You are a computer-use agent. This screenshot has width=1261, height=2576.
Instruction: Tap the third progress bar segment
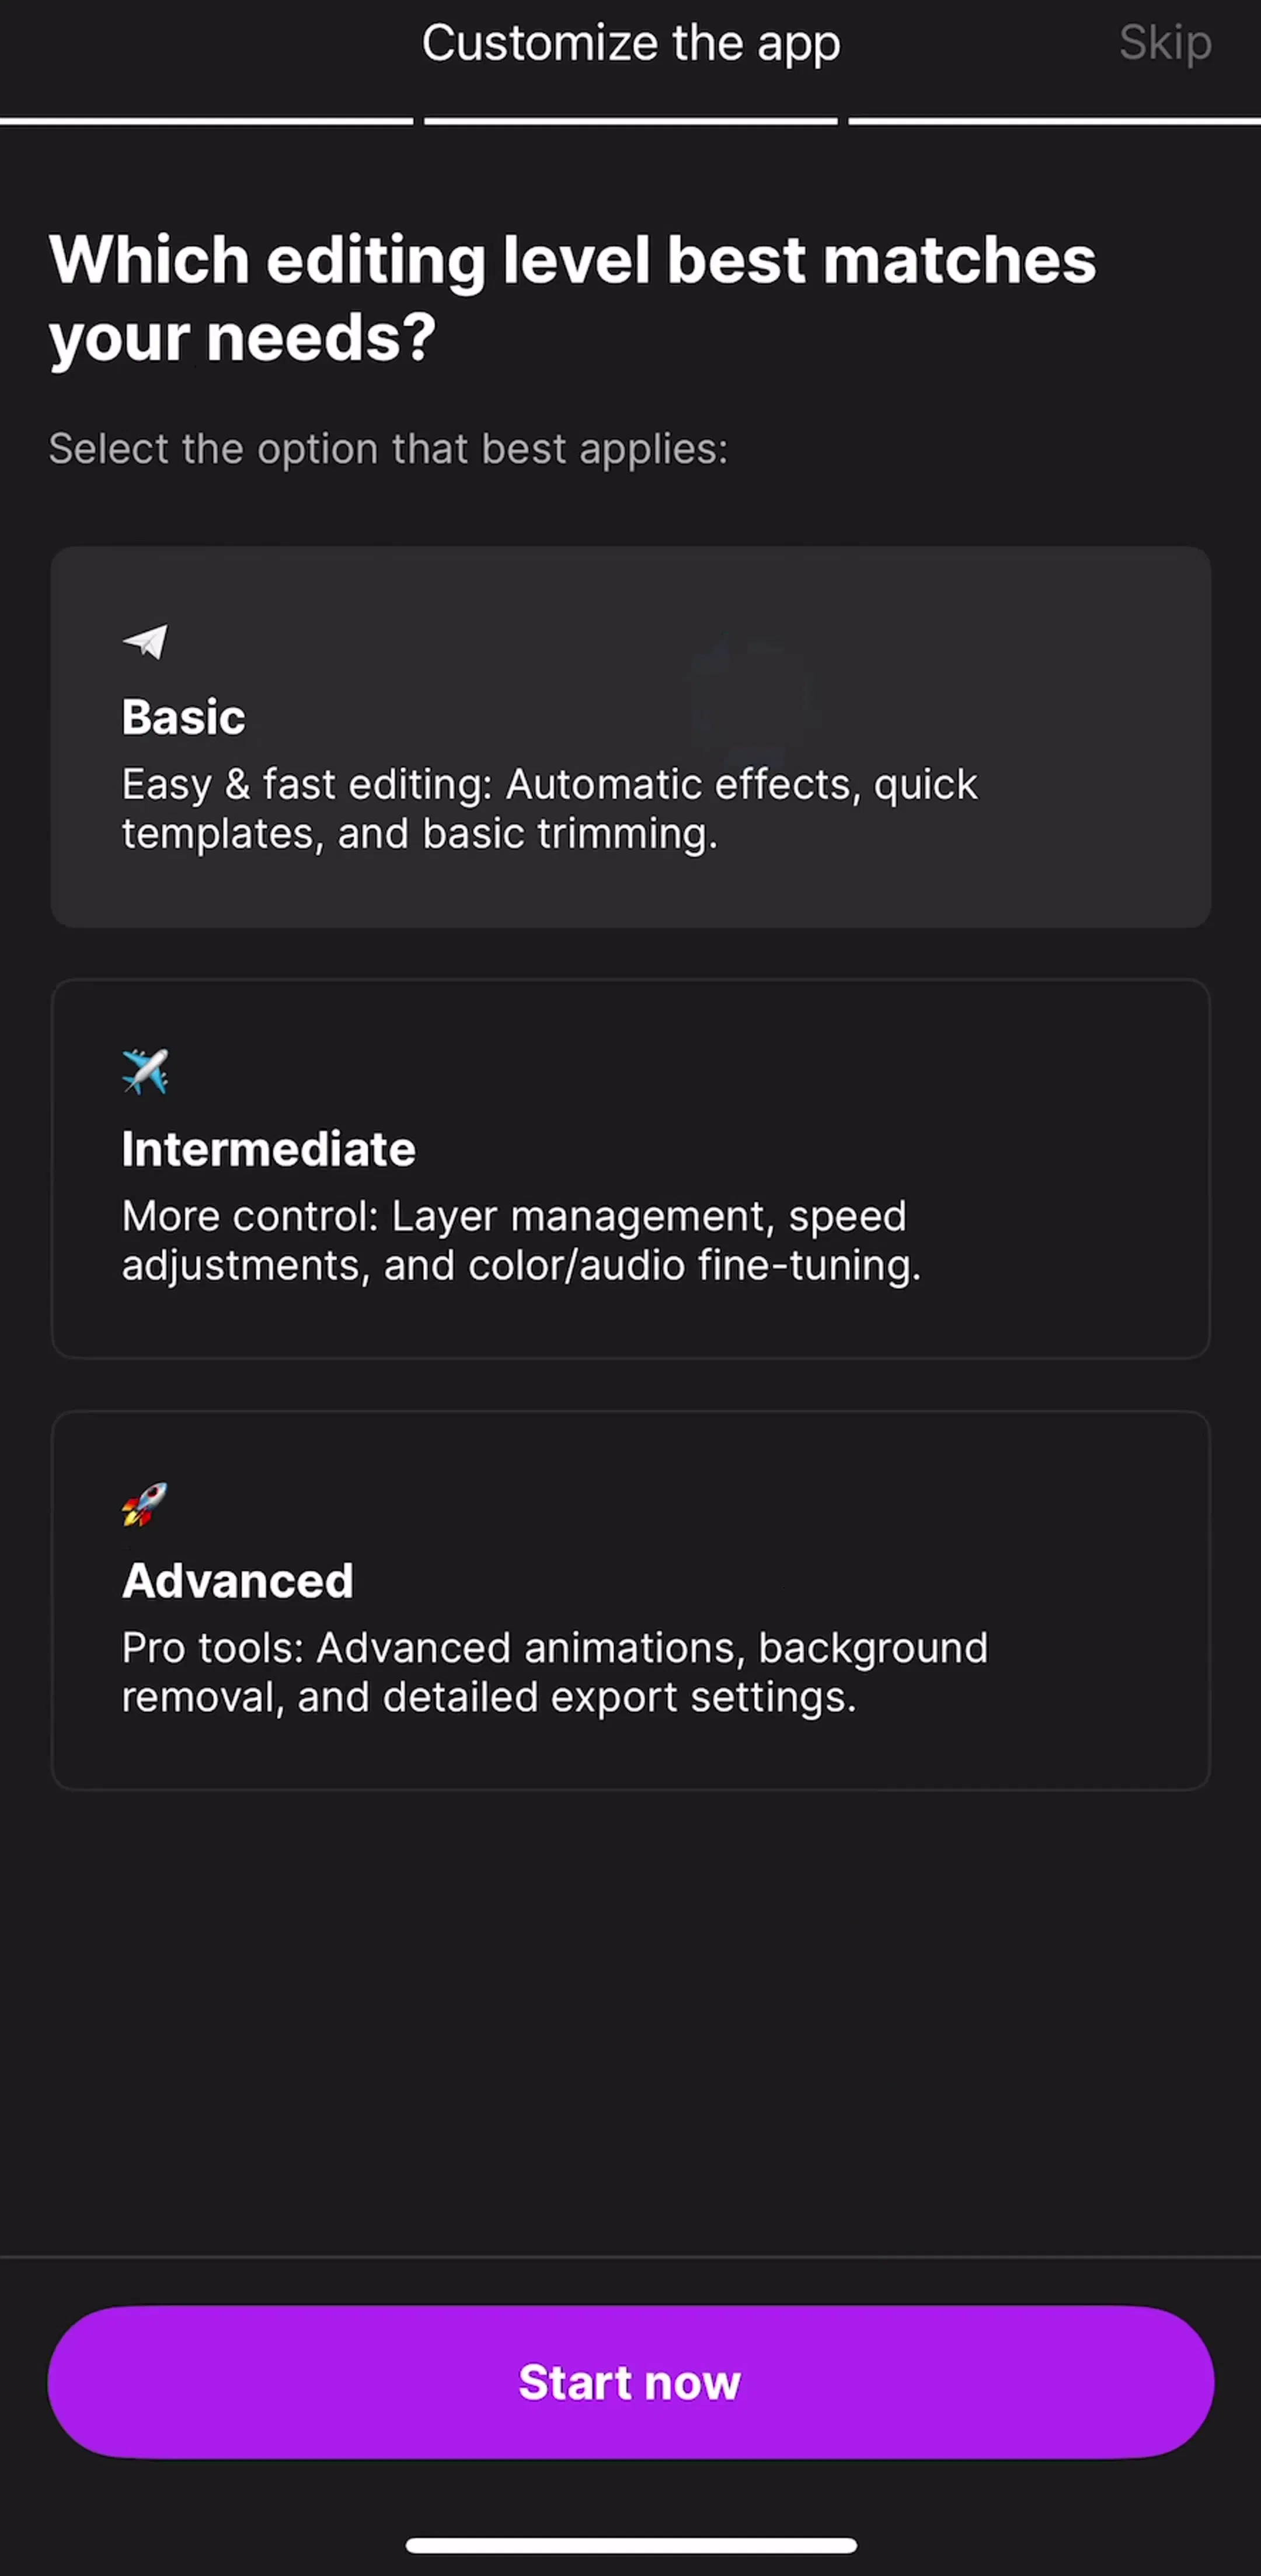(1055, 121)
